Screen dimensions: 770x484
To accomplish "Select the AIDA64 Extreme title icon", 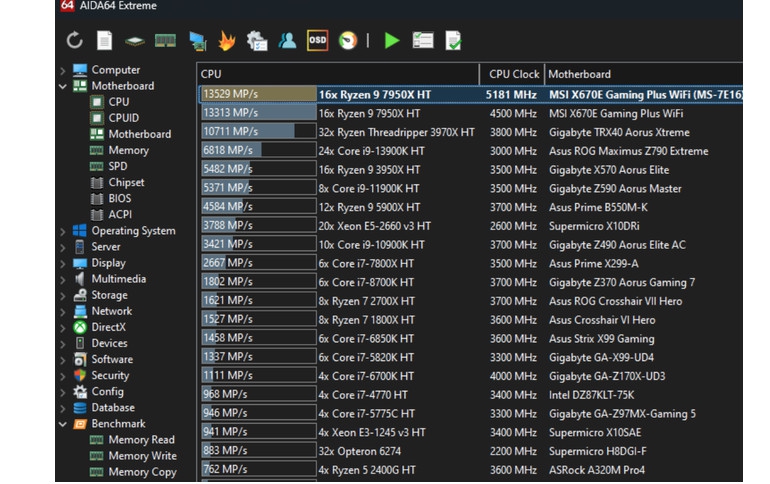I will pos(67,5).
